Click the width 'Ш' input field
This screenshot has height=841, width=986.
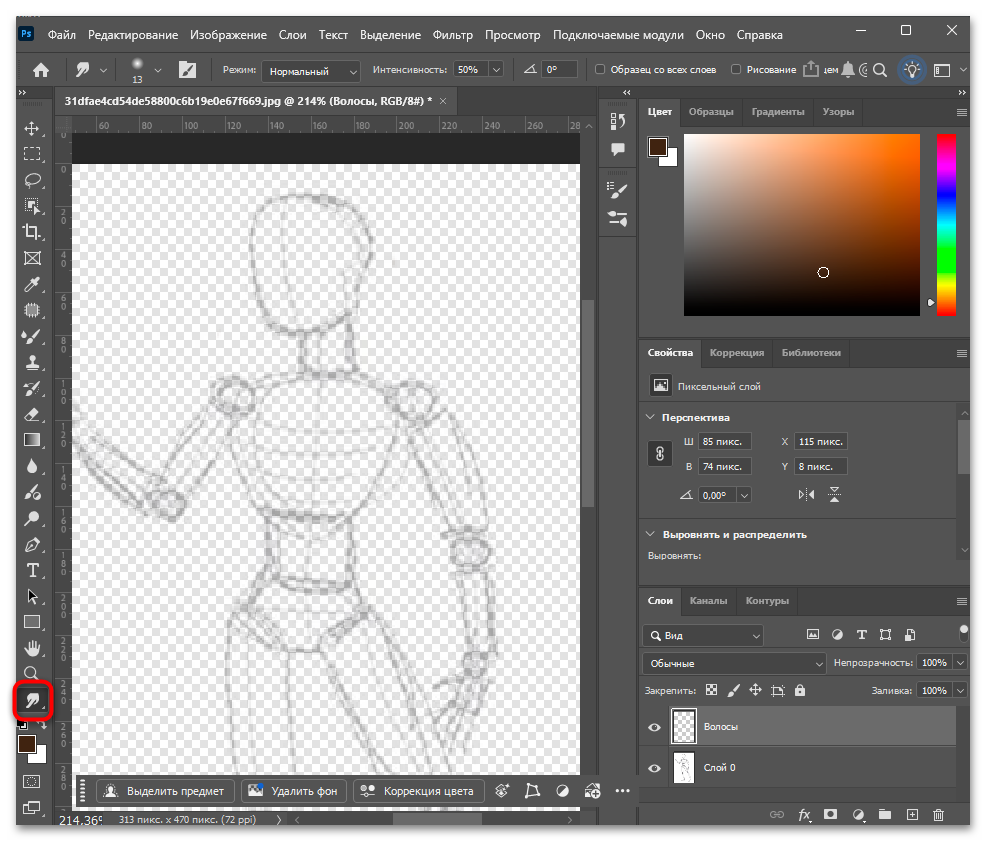[x=725, y=442]
